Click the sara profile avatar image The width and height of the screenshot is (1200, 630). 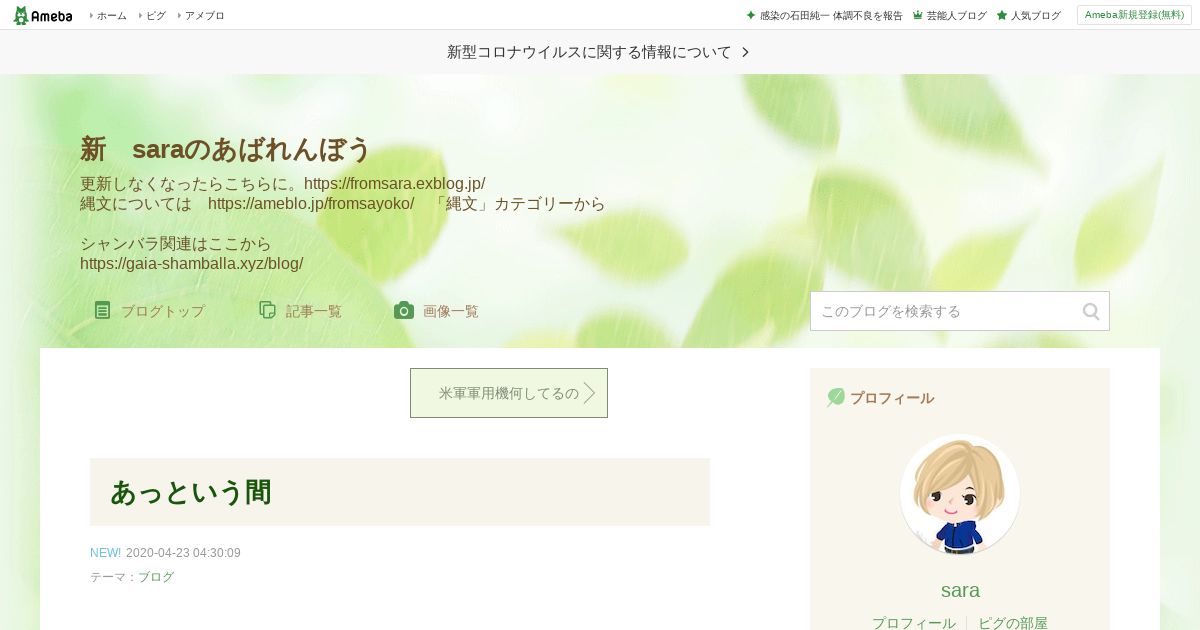pyautogui.click(x=960, y=494)
